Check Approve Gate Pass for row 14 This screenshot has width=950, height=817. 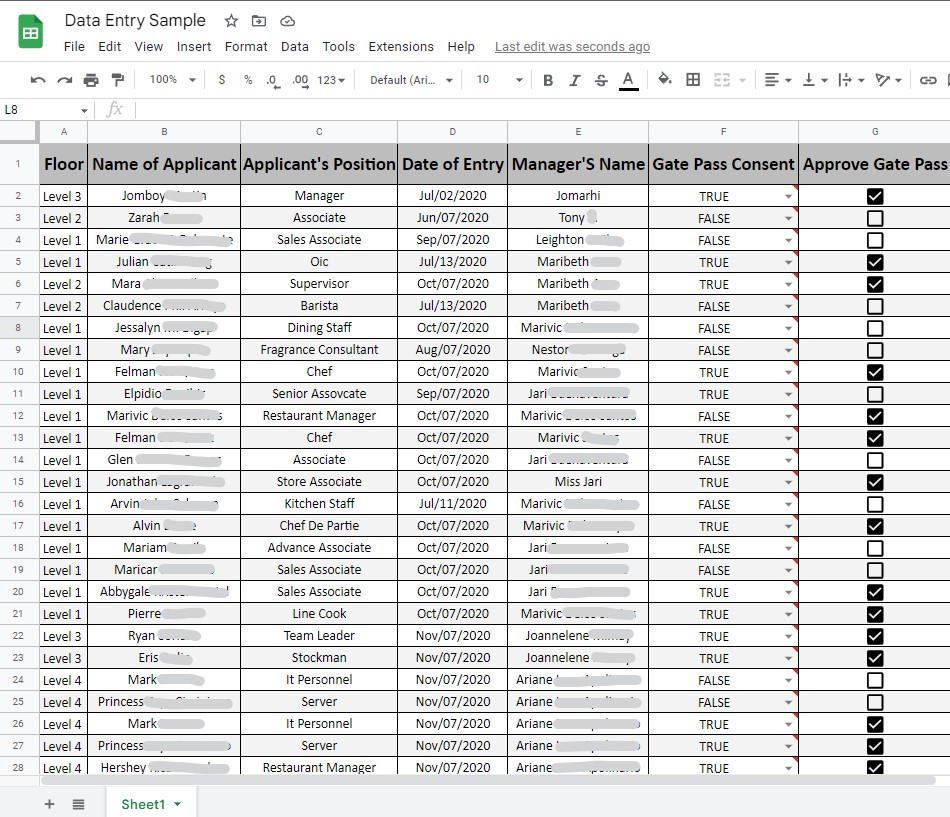pos(875,461)
